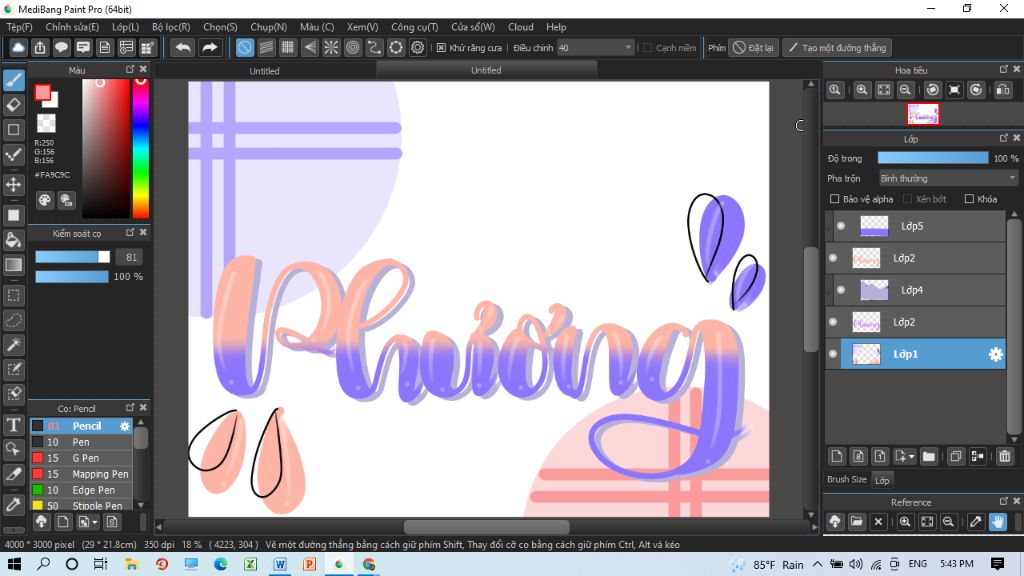Screen dimensions: 1024x576
Task: Open the Cloud menu
Action: pos(520,27)
